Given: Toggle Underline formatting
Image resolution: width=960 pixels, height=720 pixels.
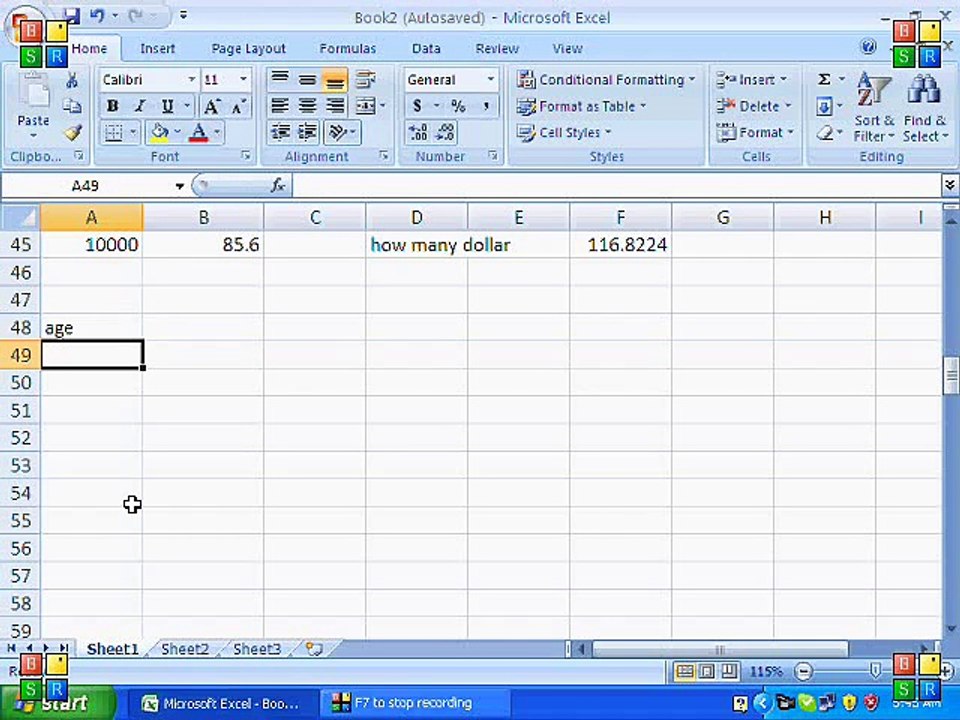Looking at the screenshot, I should click(x=167, y=106).
